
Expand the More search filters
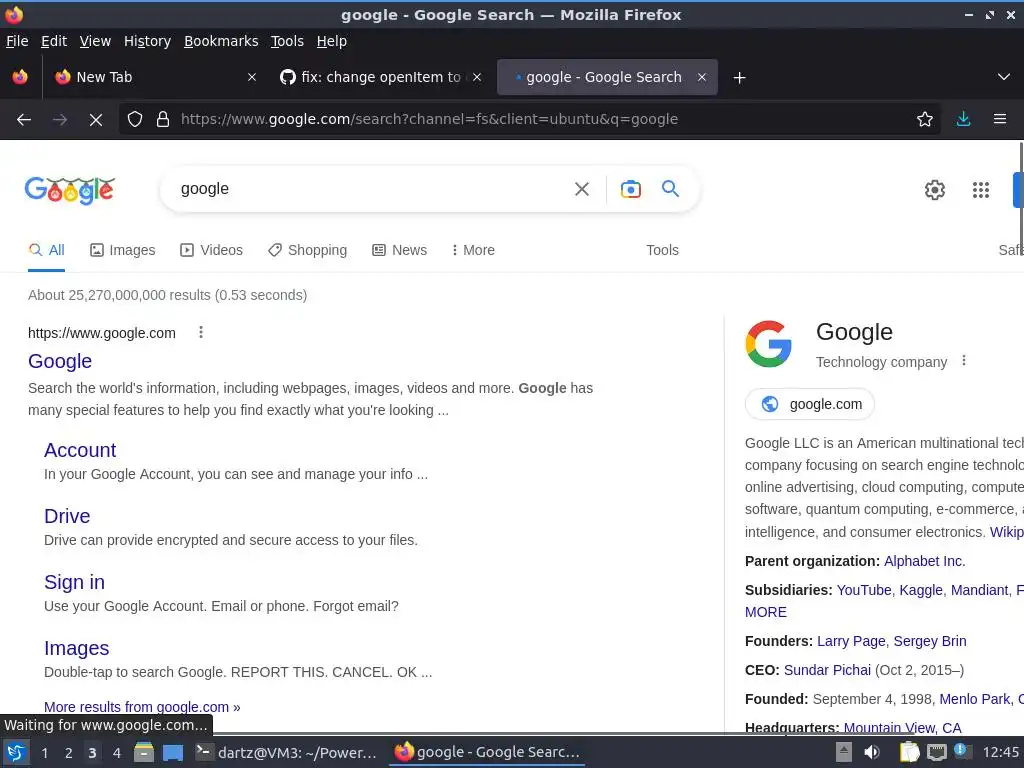click(473, 250)
